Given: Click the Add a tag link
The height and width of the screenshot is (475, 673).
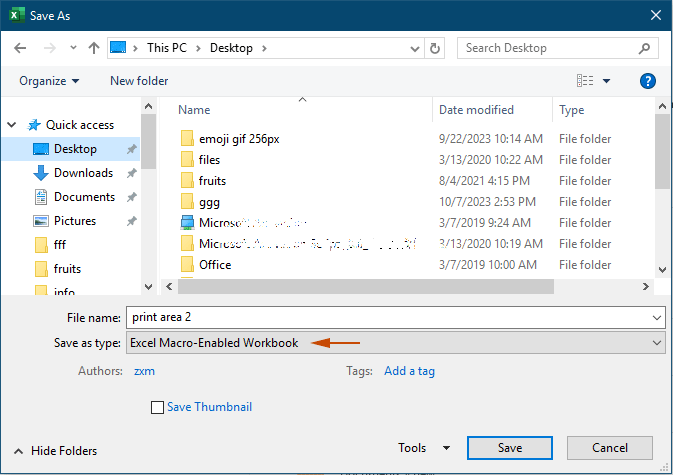Looking at the screenshot, I should pos(410,371).
